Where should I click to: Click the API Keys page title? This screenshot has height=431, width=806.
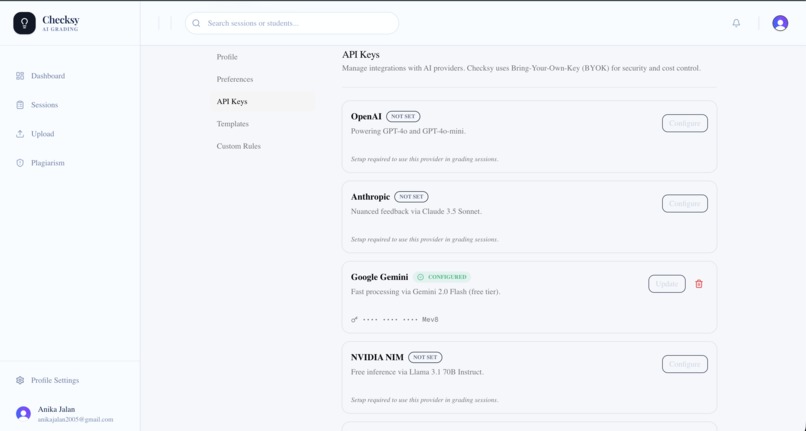pos(361,55)
